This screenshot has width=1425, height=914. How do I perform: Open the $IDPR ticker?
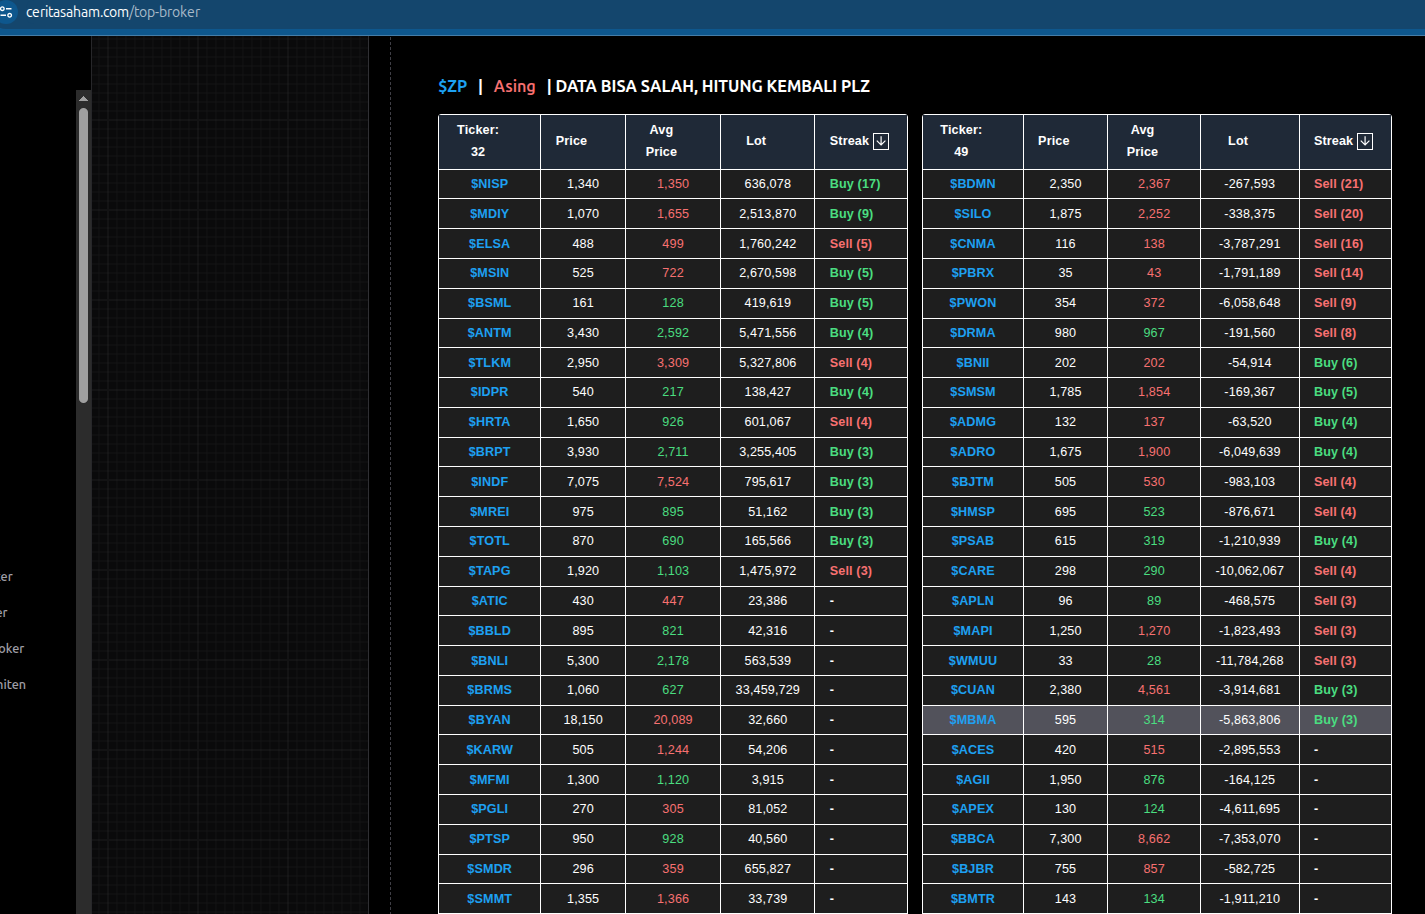(489, 392)
